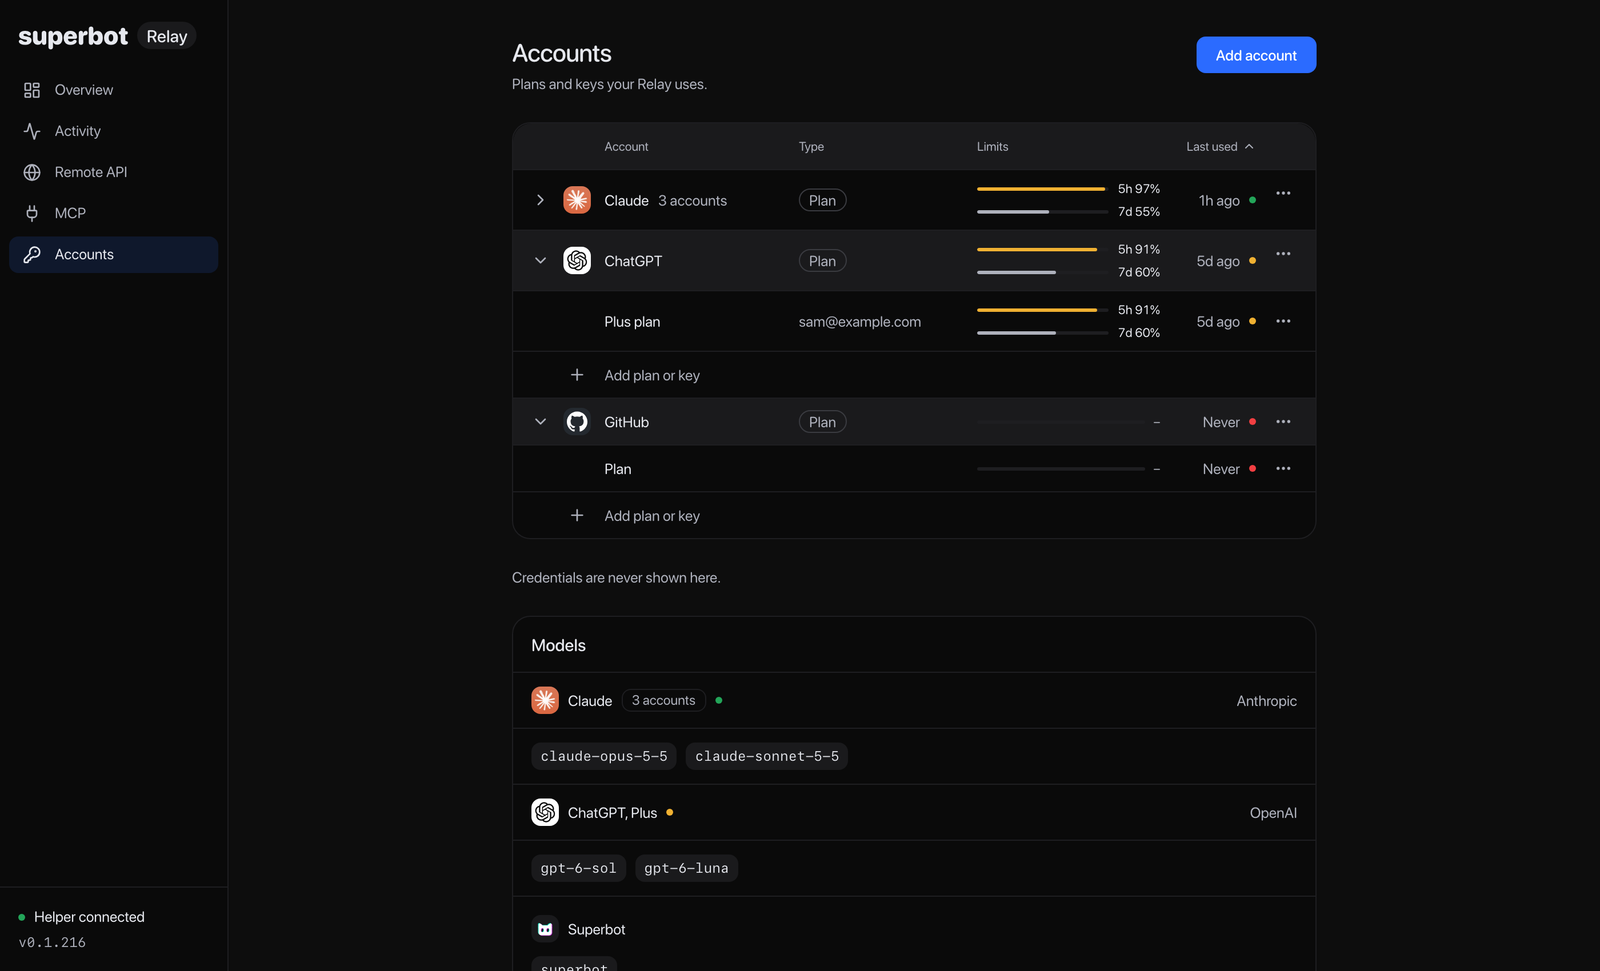The image size is (1600, 971).
Task: Click the Activity pulse icon in the sidebar
Action: 32,131
